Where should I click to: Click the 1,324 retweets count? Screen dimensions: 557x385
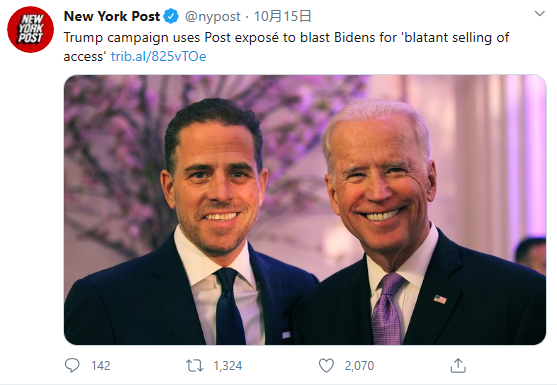[x=228, y=366]
